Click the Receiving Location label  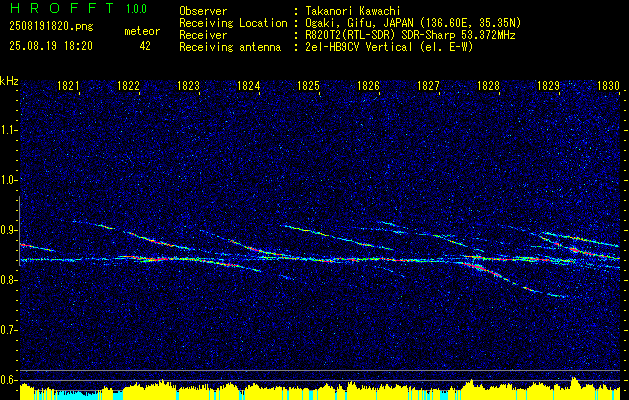click(233, 23)
